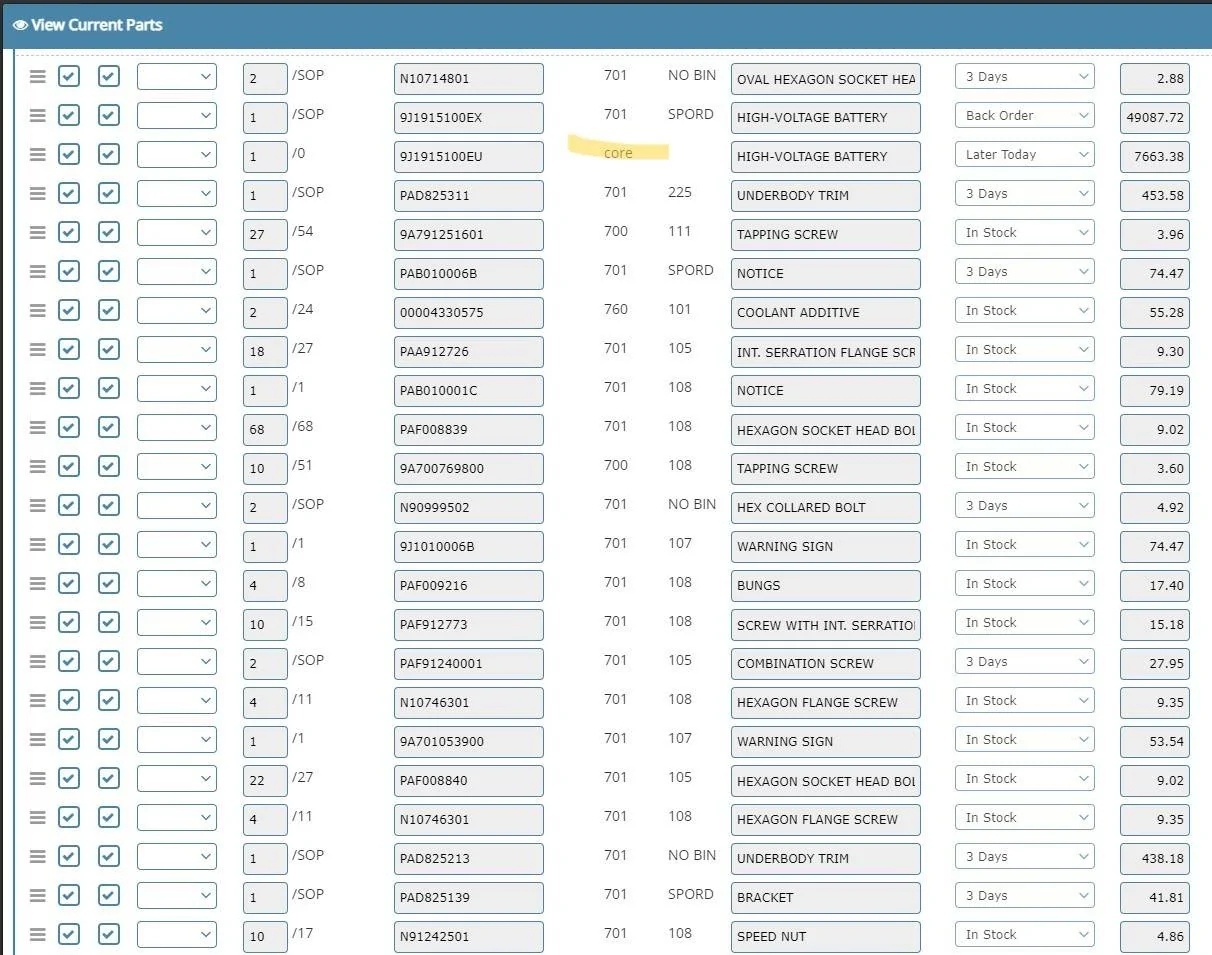This screenshot has height=955, width=1212.
Task: Click the BUNGS description field
Action: click(826, 586)
